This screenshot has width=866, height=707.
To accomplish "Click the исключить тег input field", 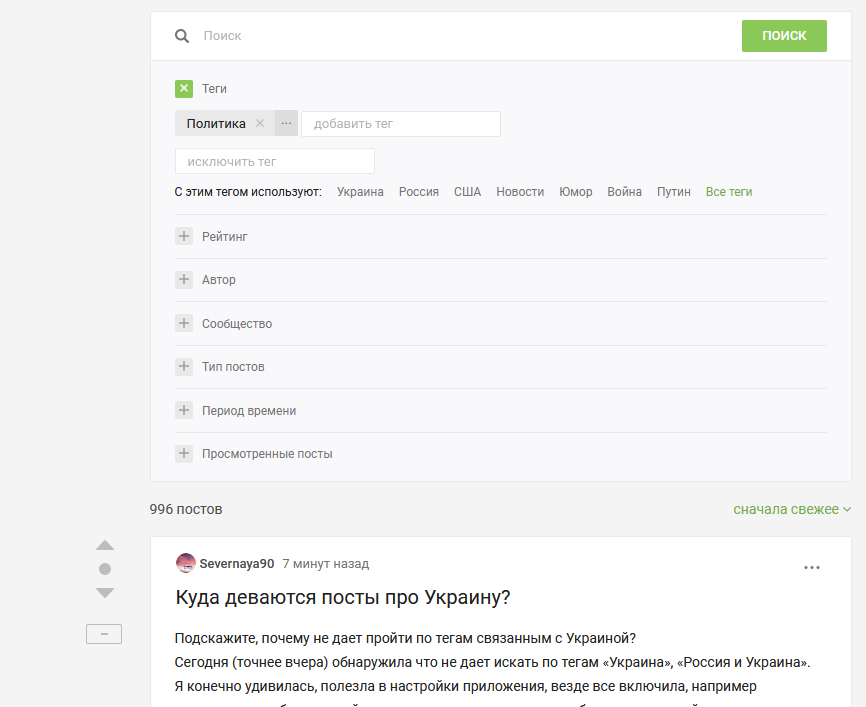I will (274, 161).
